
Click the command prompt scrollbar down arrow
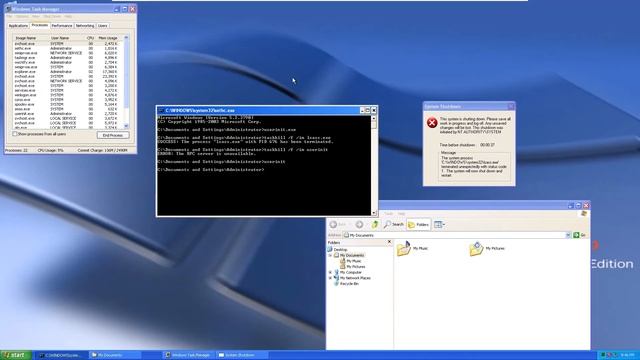(374, 213)
